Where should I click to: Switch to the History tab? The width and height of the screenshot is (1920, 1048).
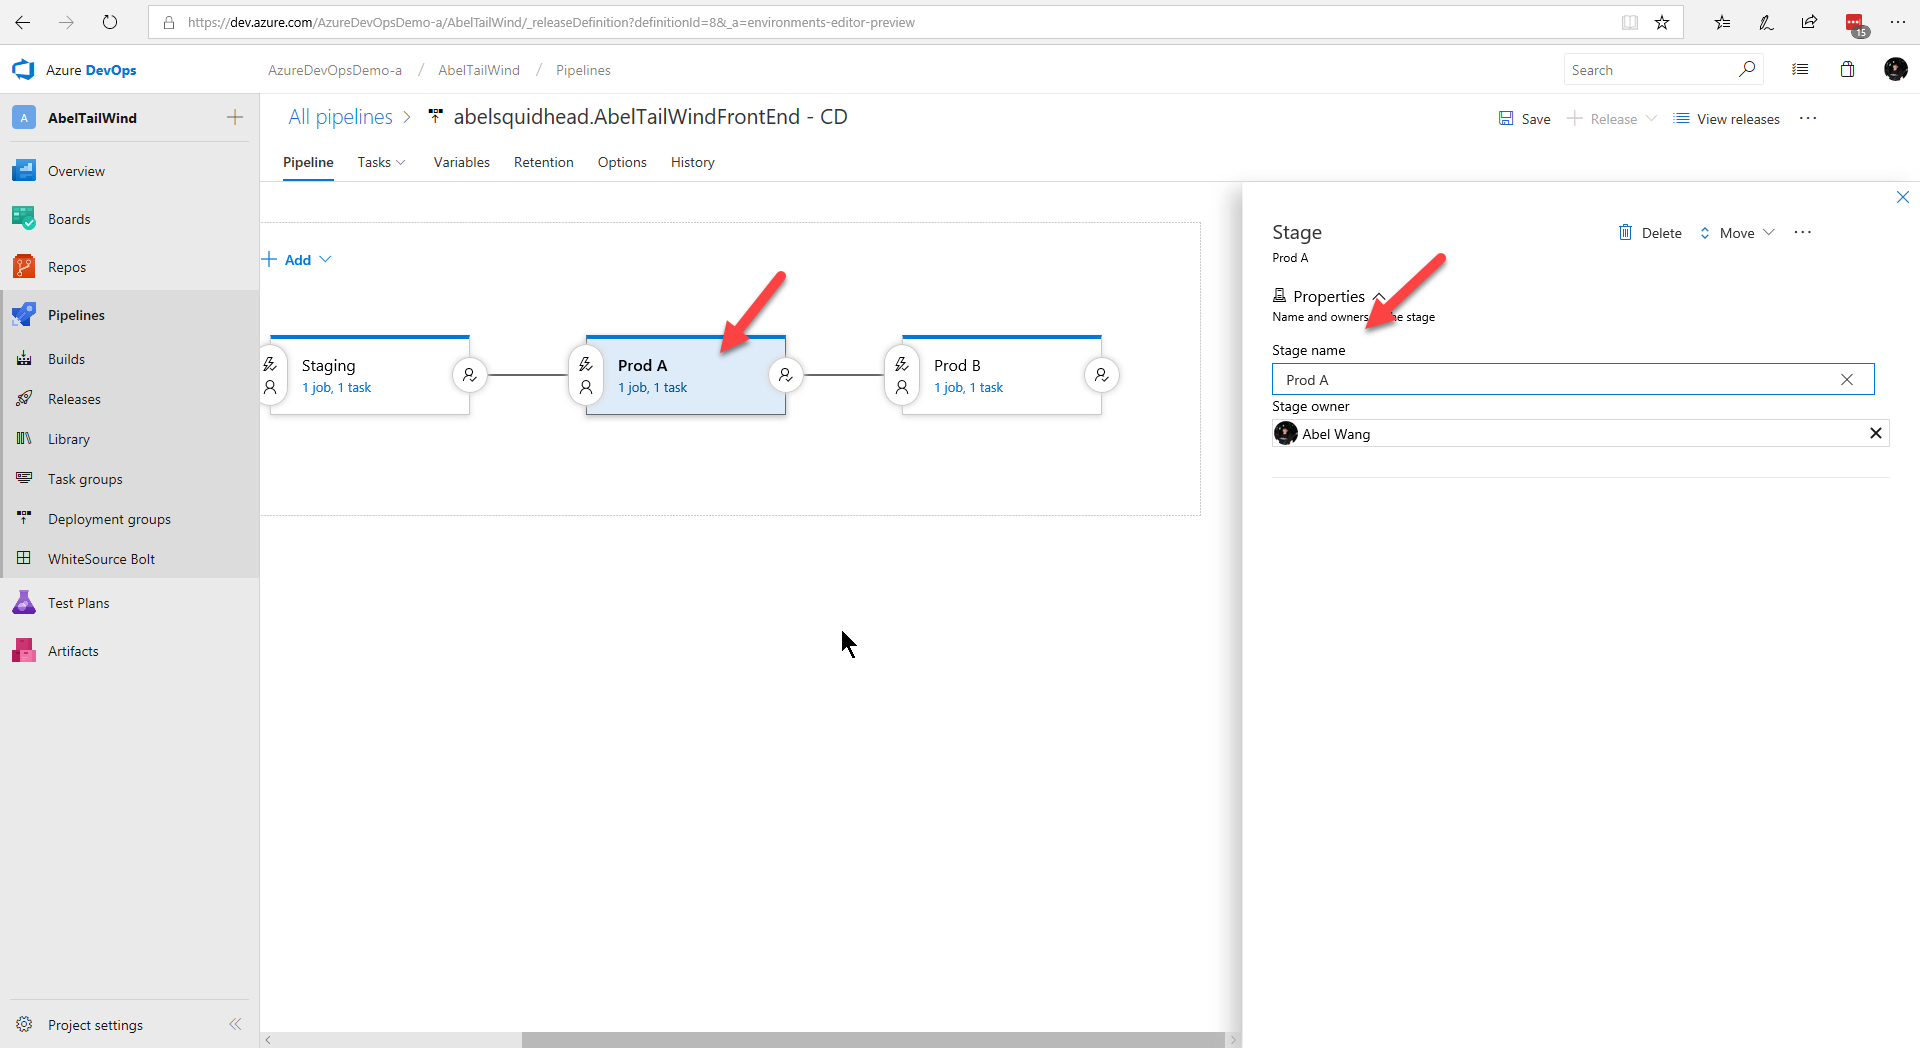tap(693, 162)
